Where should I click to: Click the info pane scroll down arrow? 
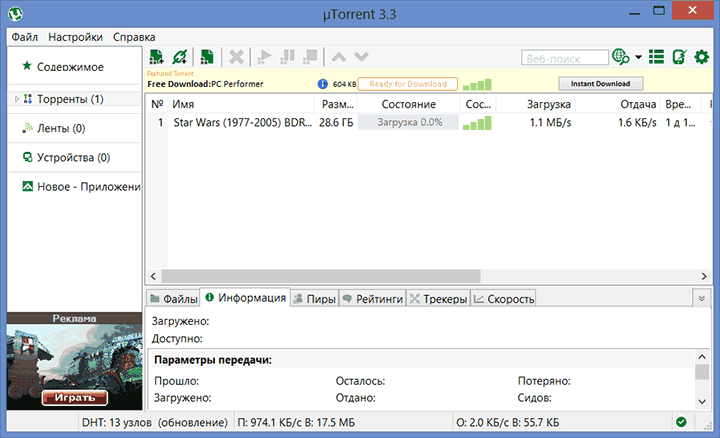click(x=702, y=402)
